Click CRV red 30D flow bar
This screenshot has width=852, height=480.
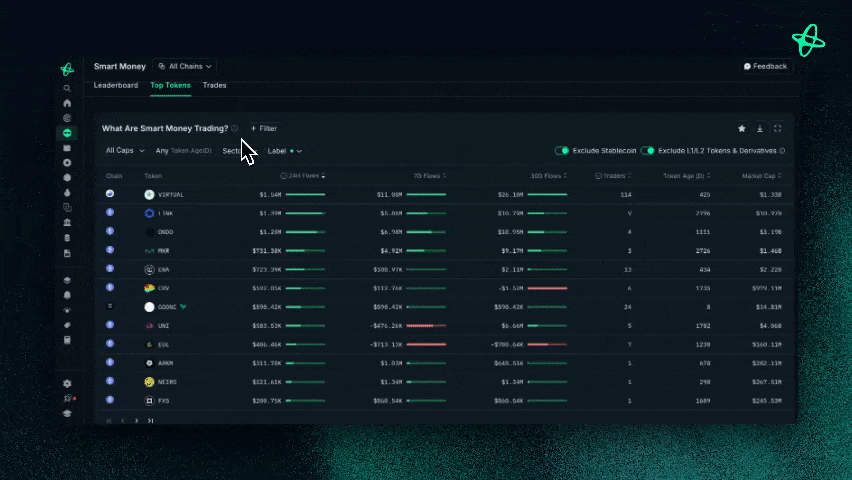click(547, 288)
